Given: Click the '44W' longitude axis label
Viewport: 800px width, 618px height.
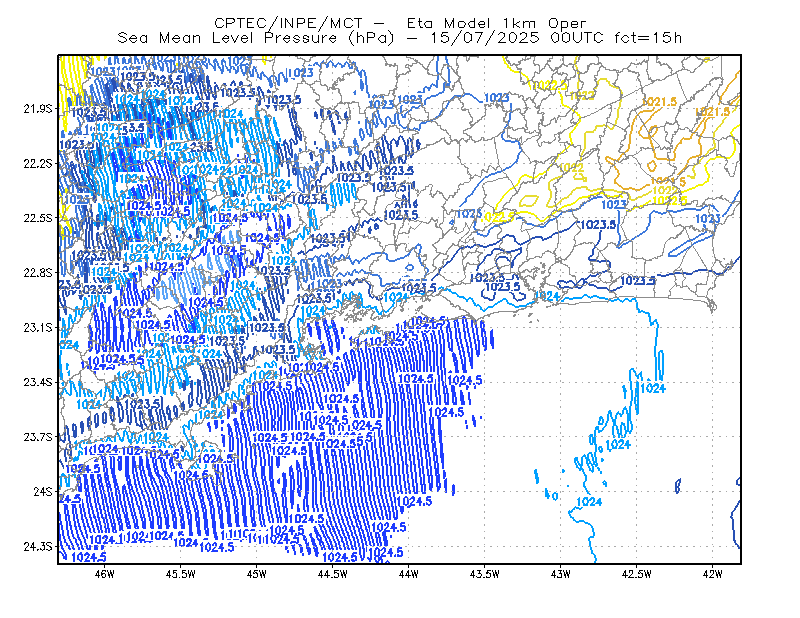Looking at the screenshot, I should (x=409, y=574).
